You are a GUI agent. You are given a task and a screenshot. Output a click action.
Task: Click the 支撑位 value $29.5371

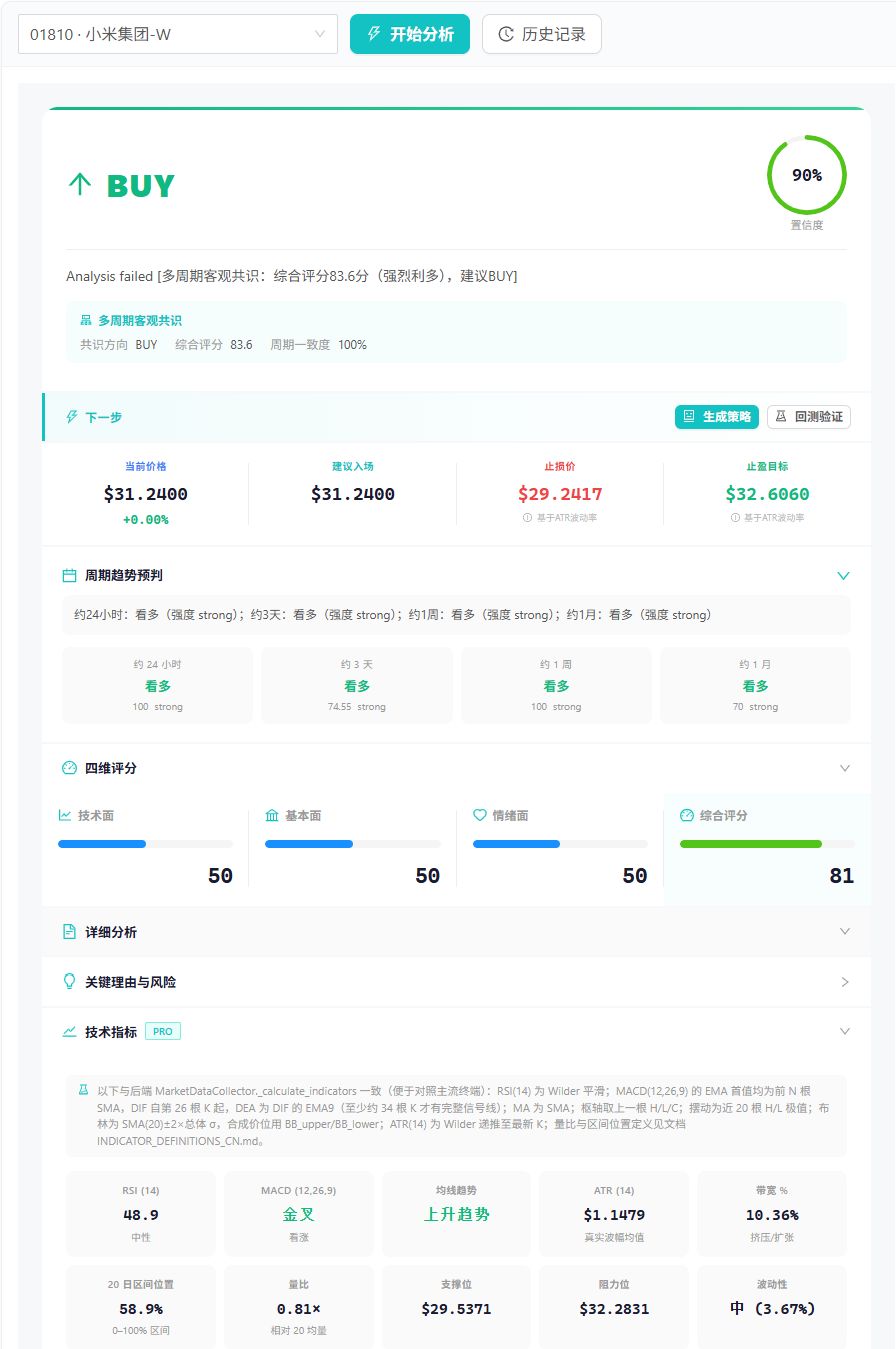pyautogui.click(x=456, y=1309)
